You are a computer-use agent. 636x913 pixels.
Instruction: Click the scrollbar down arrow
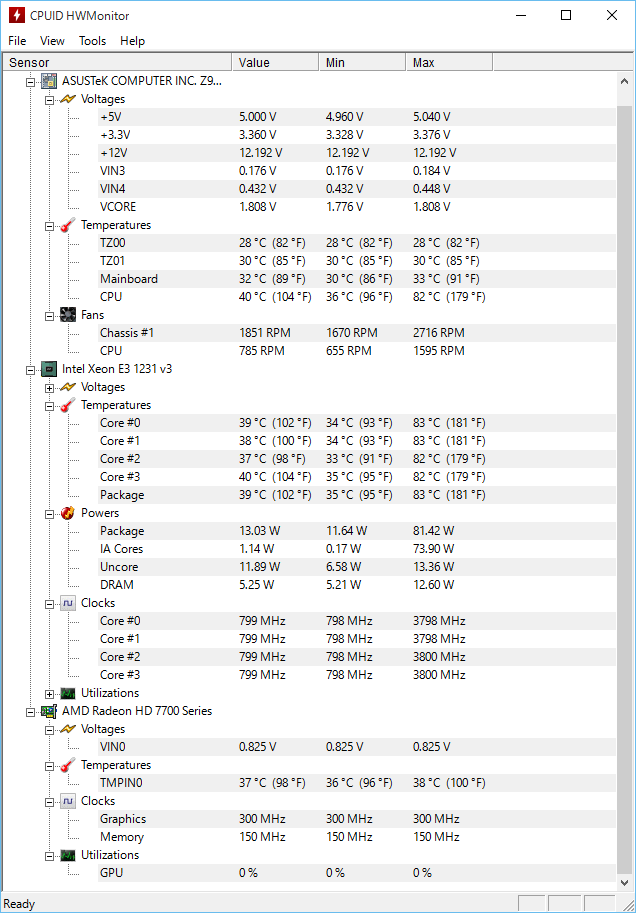coord(625,882)
